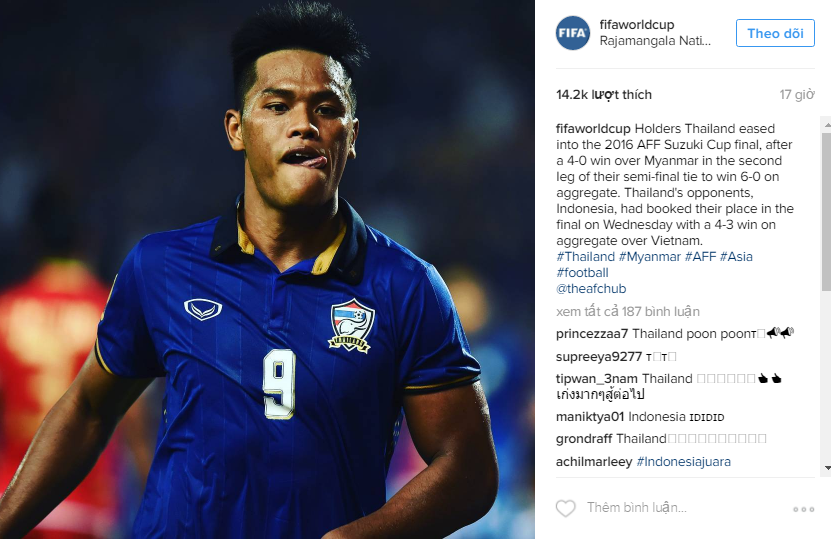This screenshot has width=831, height=539.
Task: Click the comments scrollbar up arrow
Action: (826, 125)
